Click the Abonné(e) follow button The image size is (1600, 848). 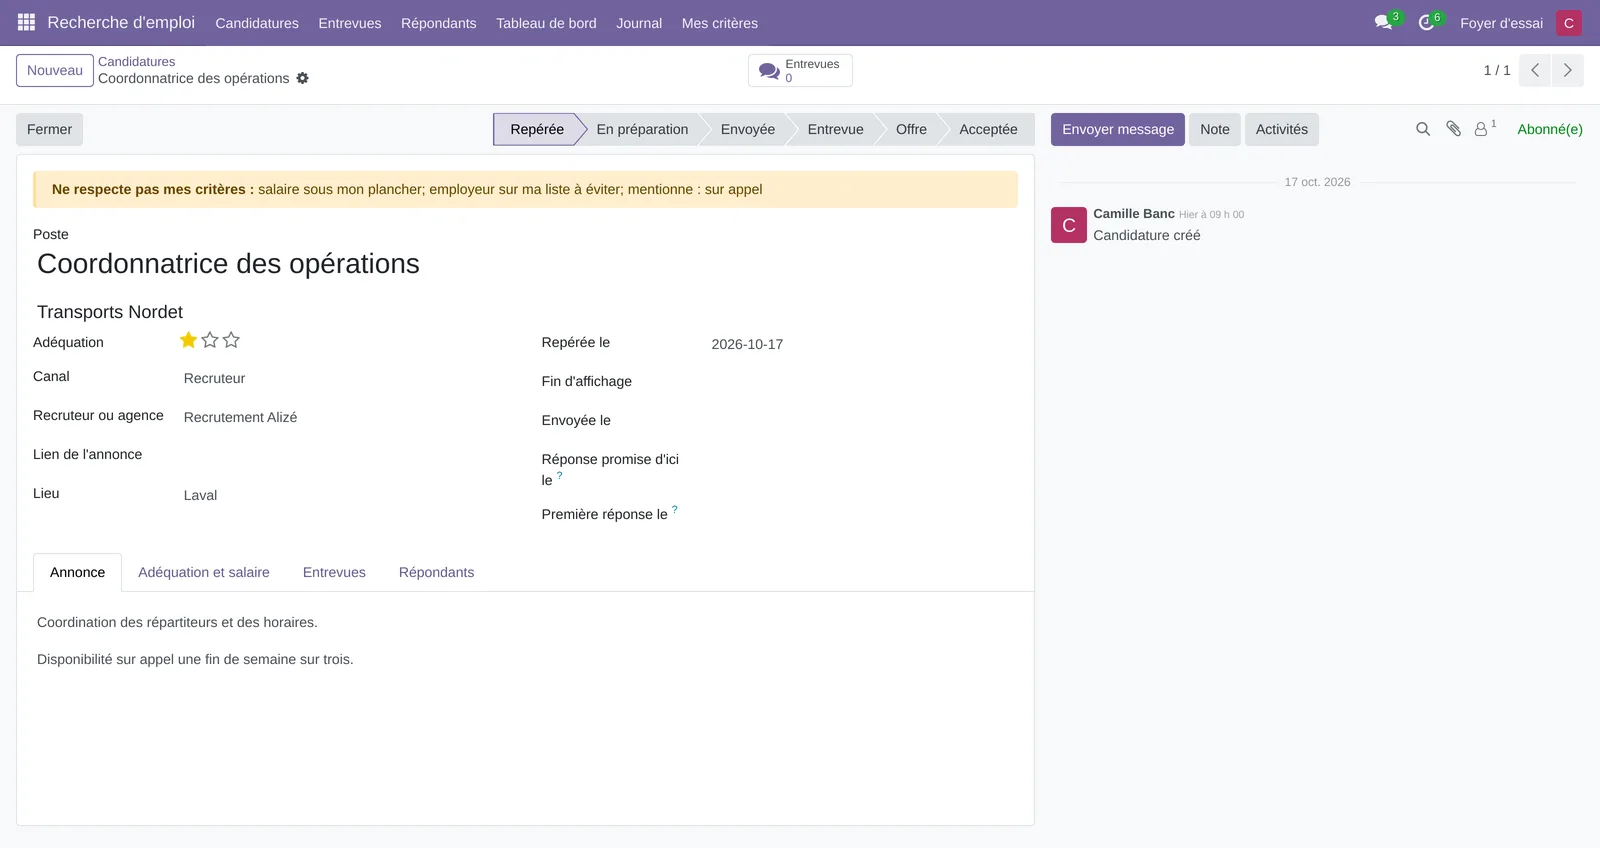1550,129
